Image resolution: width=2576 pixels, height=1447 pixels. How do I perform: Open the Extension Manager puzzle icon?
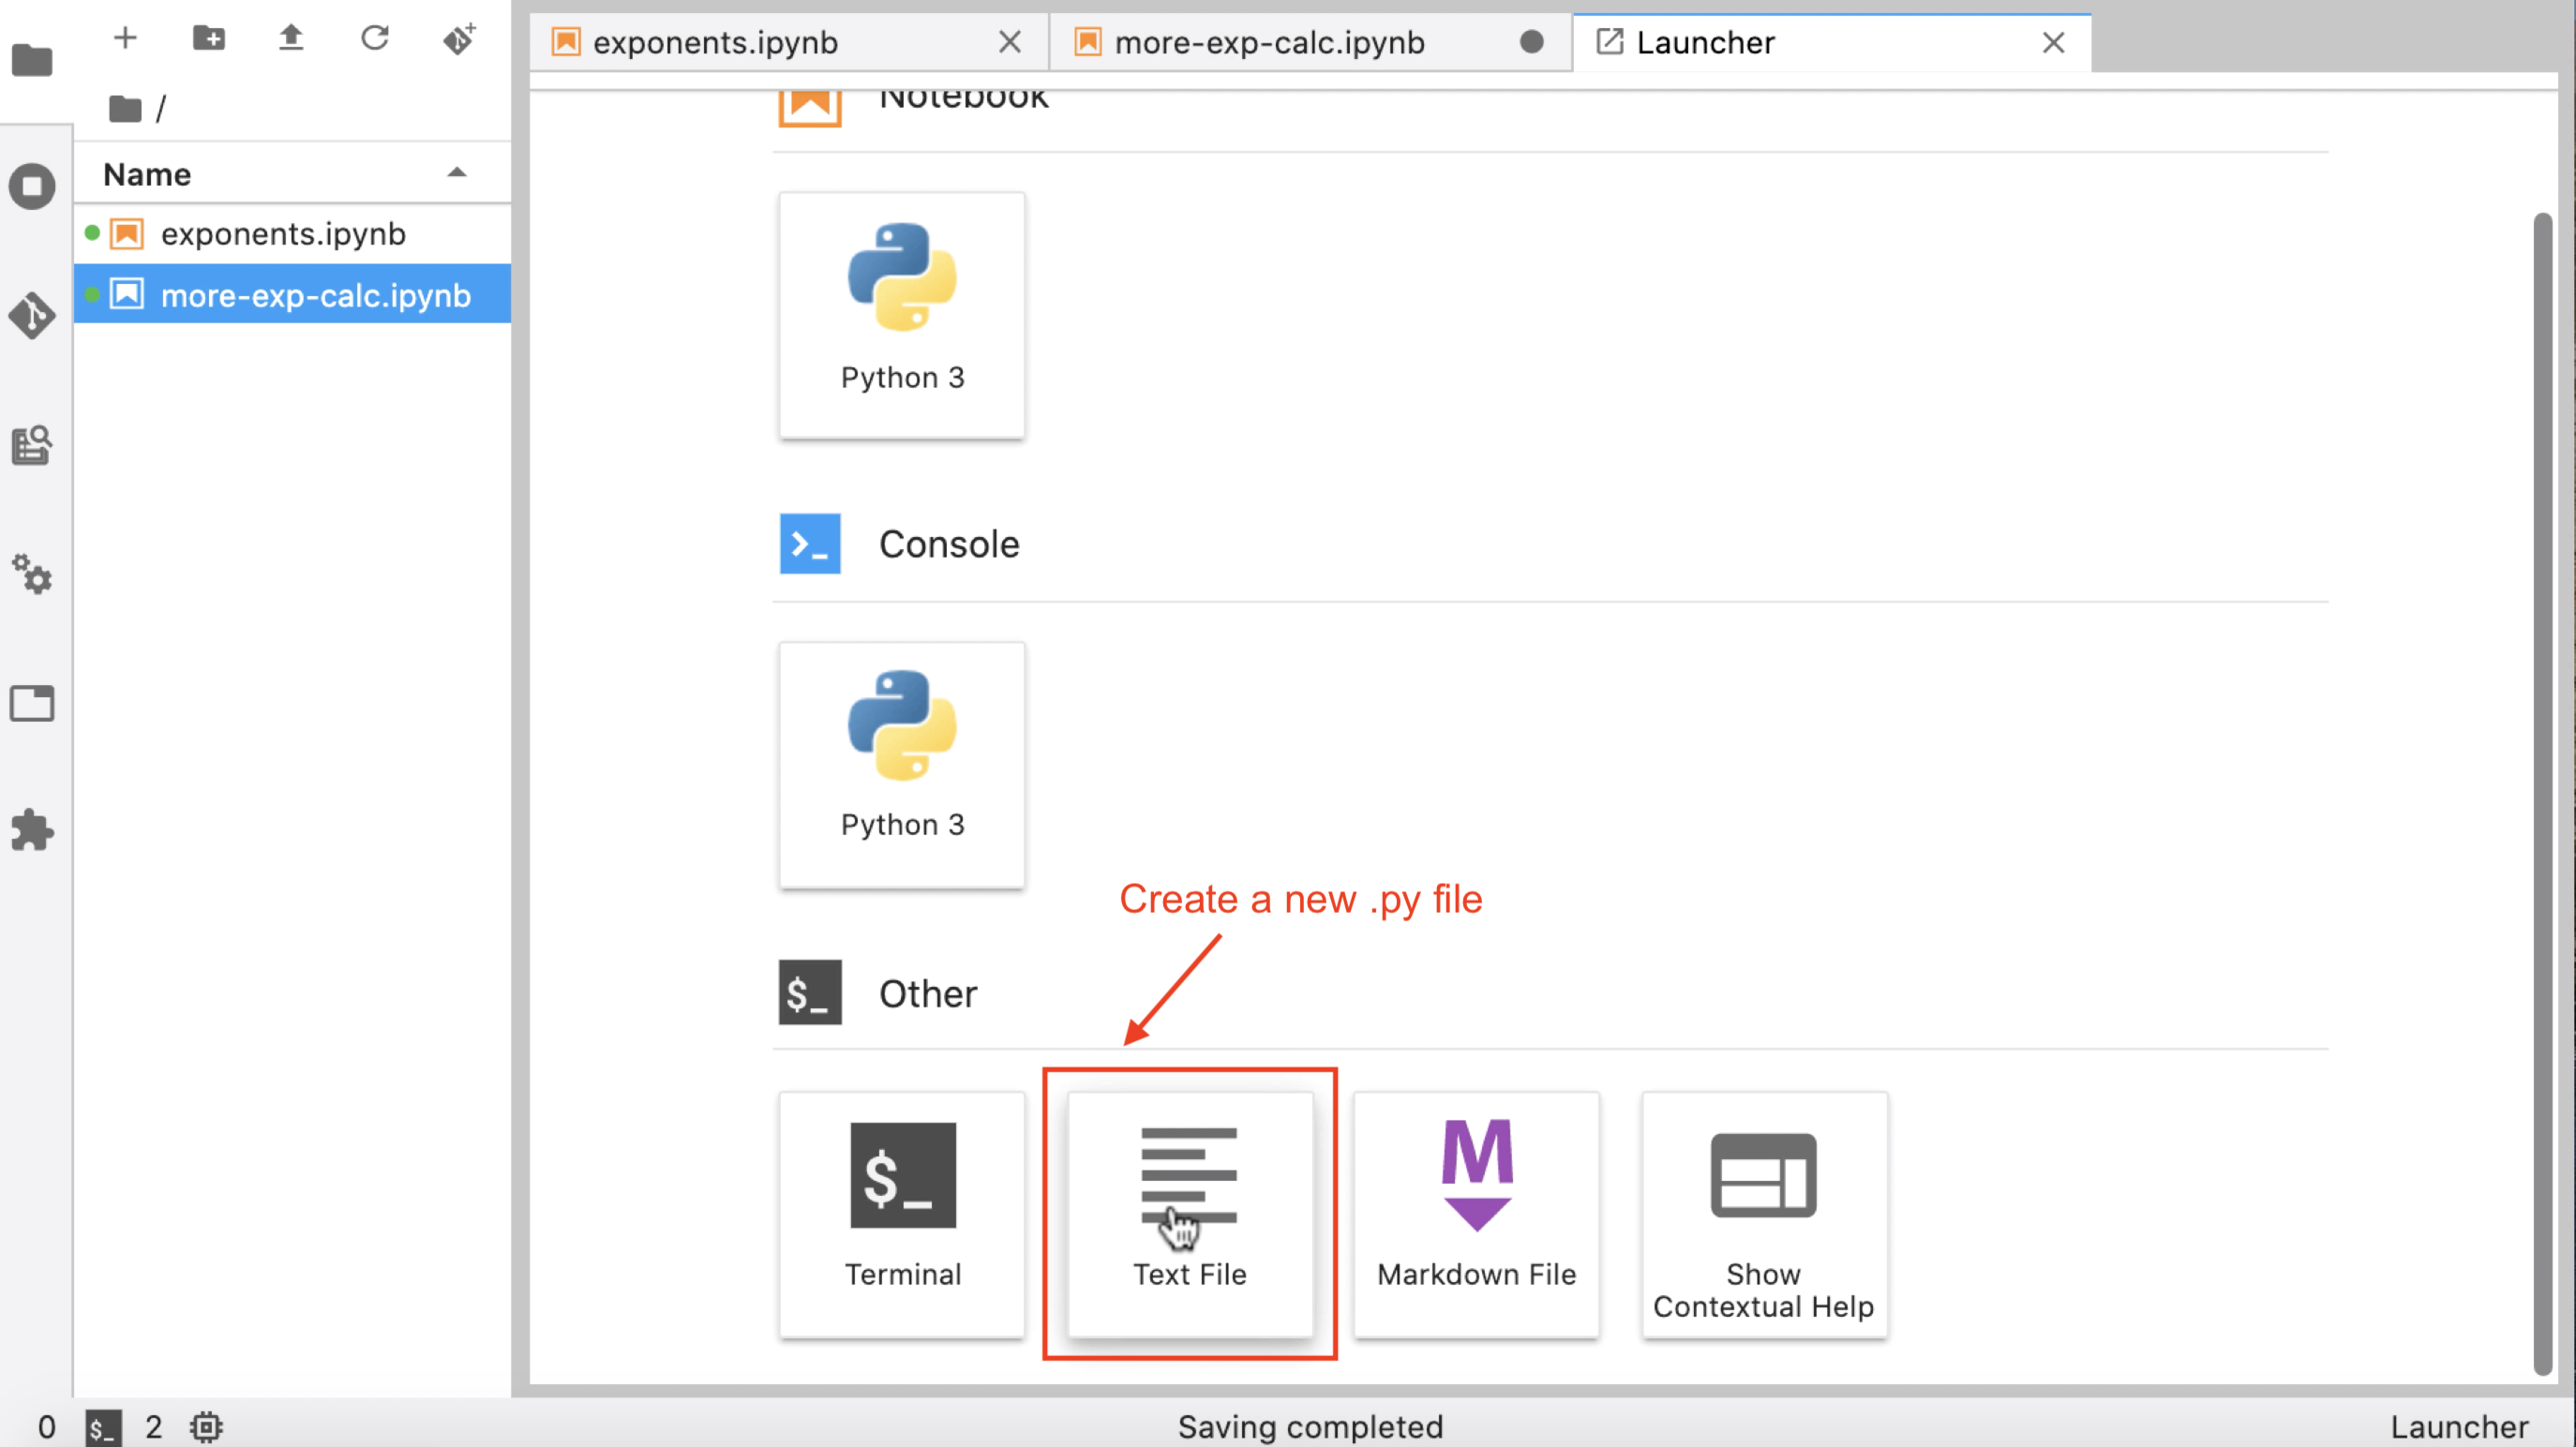32,830
